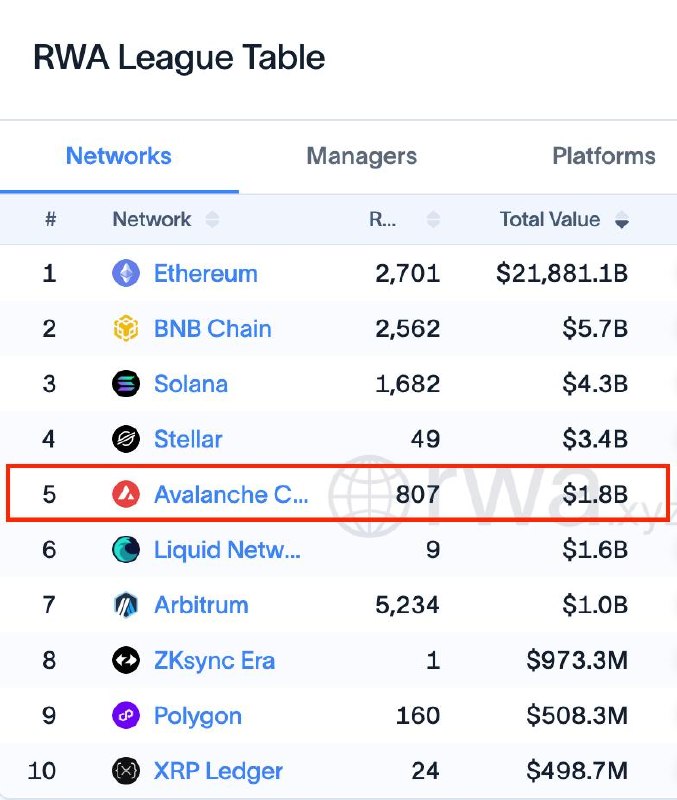Click the Avalanche red logo icon
This screenshot has width=677, height=800.
126,494
